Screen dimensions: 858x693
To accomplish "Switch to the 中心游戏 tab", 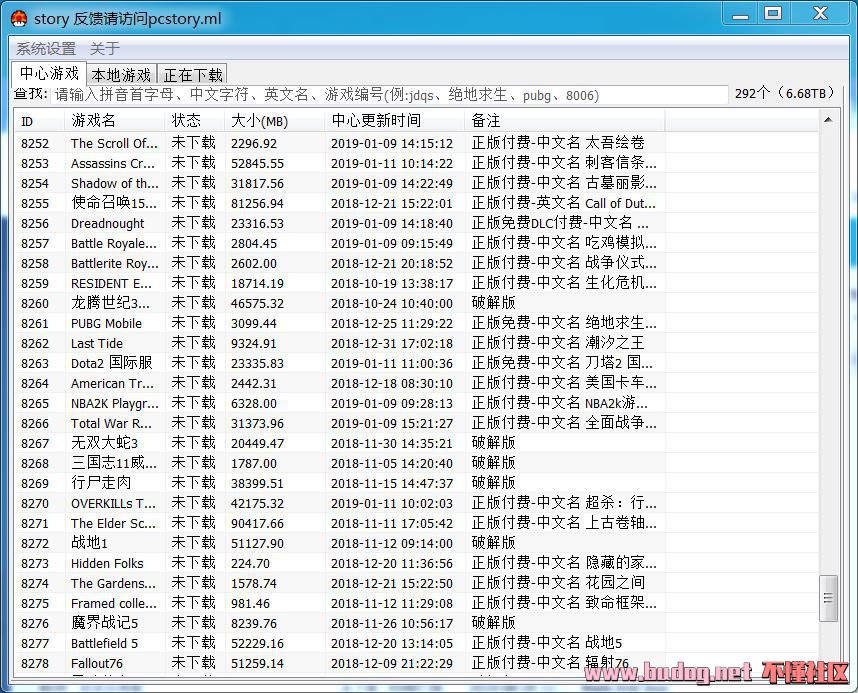I will (49, 73).
